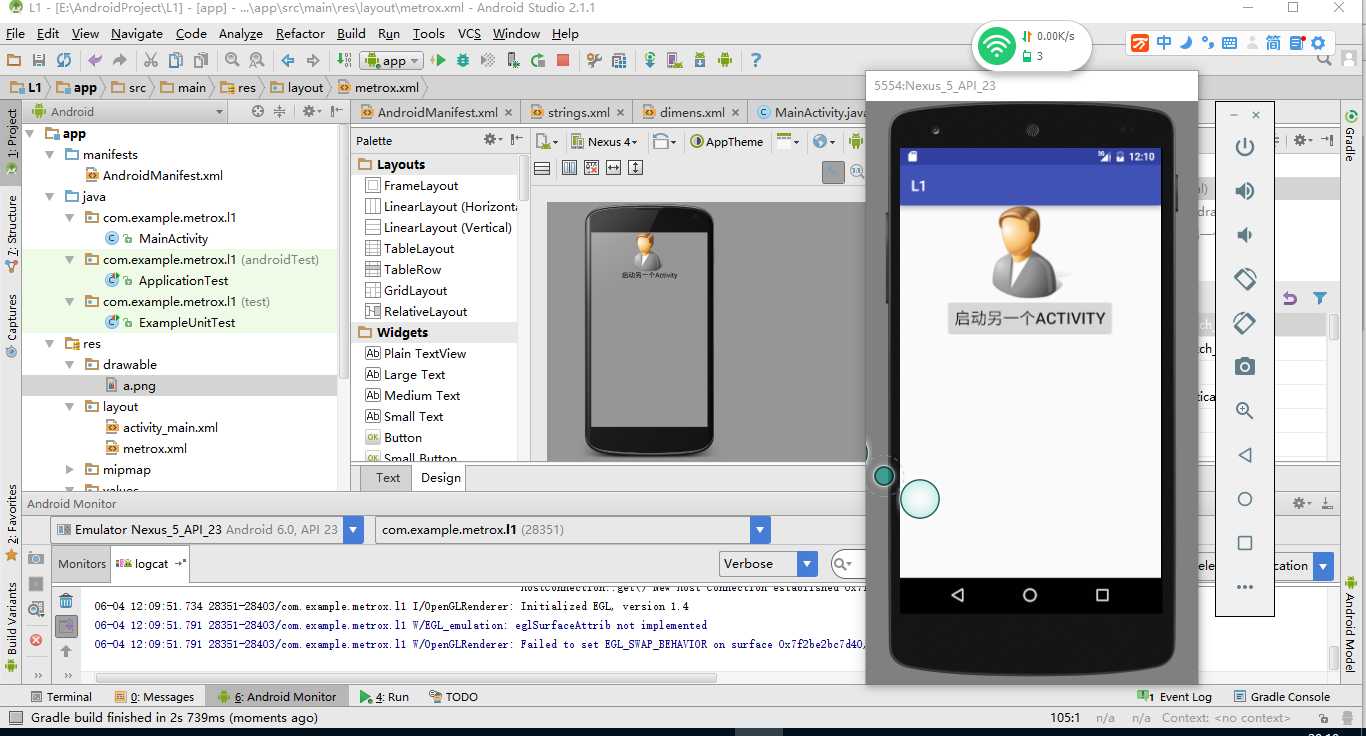This screenshot has height=736, width=1366.
Task: Select RelativeLayout in Palette
Action: pos(416,311)
